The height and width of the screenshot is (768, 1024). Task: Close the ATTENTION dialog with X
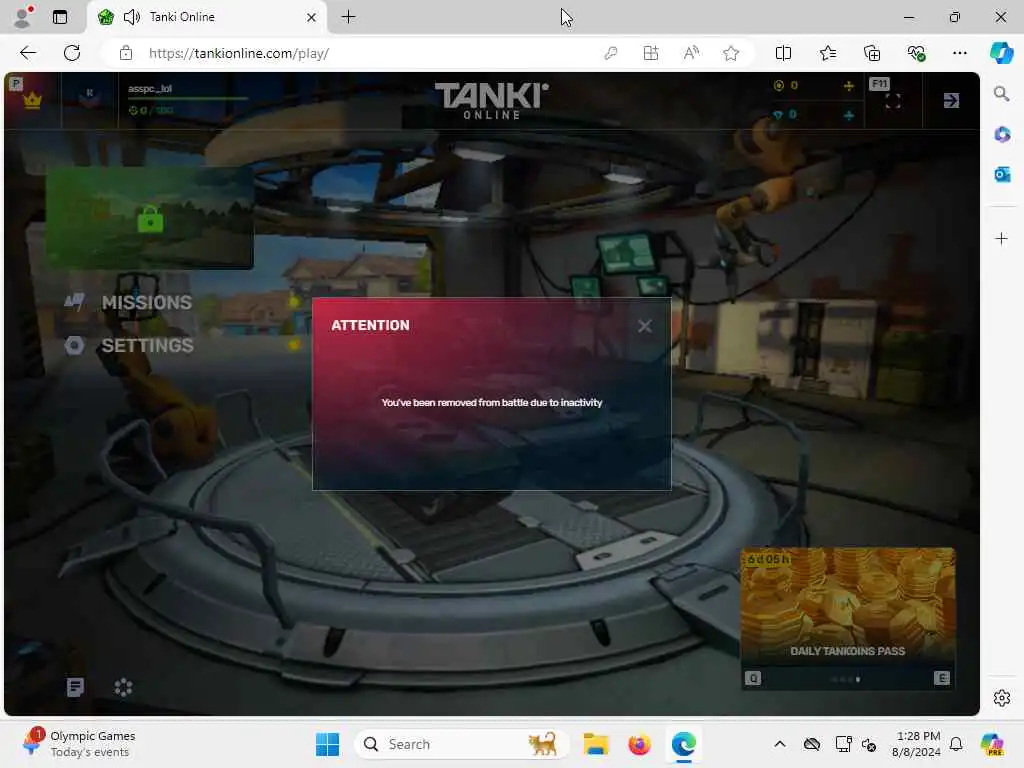pyautogui.click(x=645, y=326)
